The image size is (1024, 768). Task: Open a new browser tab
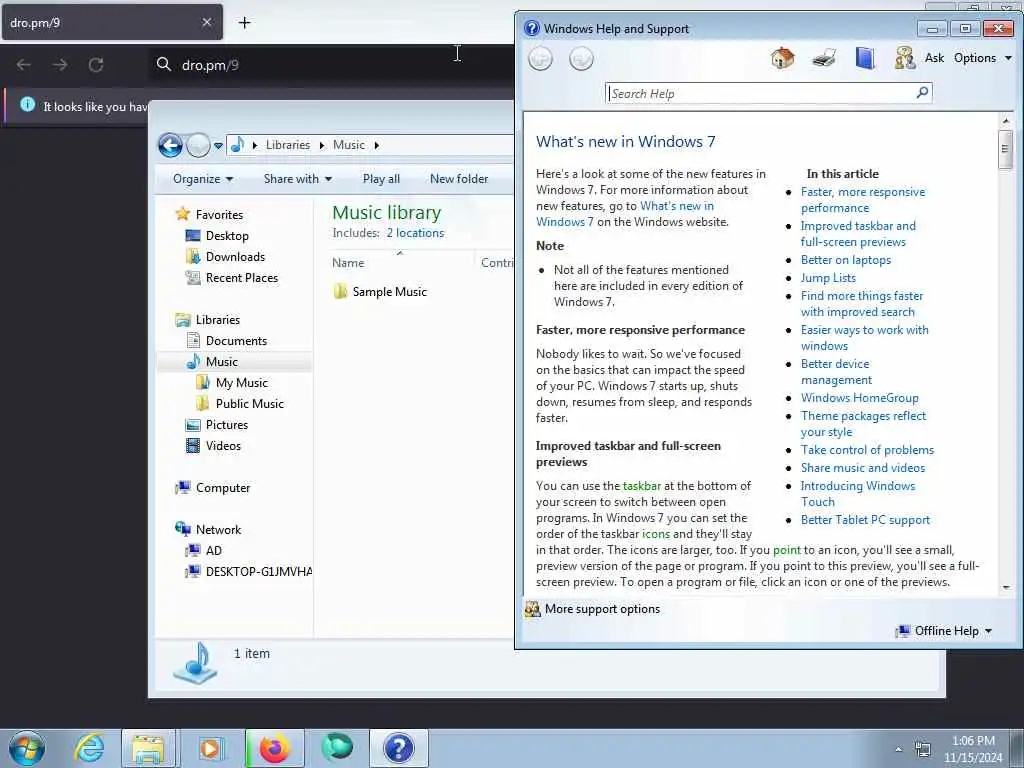(244, 23)
